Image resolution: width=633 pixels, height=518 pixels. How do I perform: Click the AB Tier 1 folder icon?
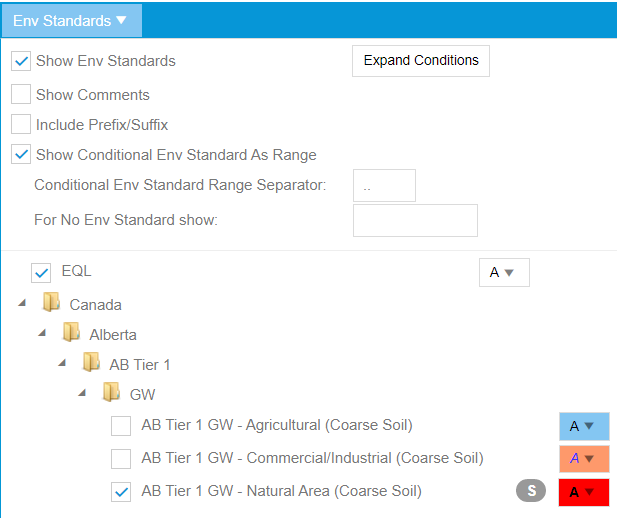(x=91, y=363)
